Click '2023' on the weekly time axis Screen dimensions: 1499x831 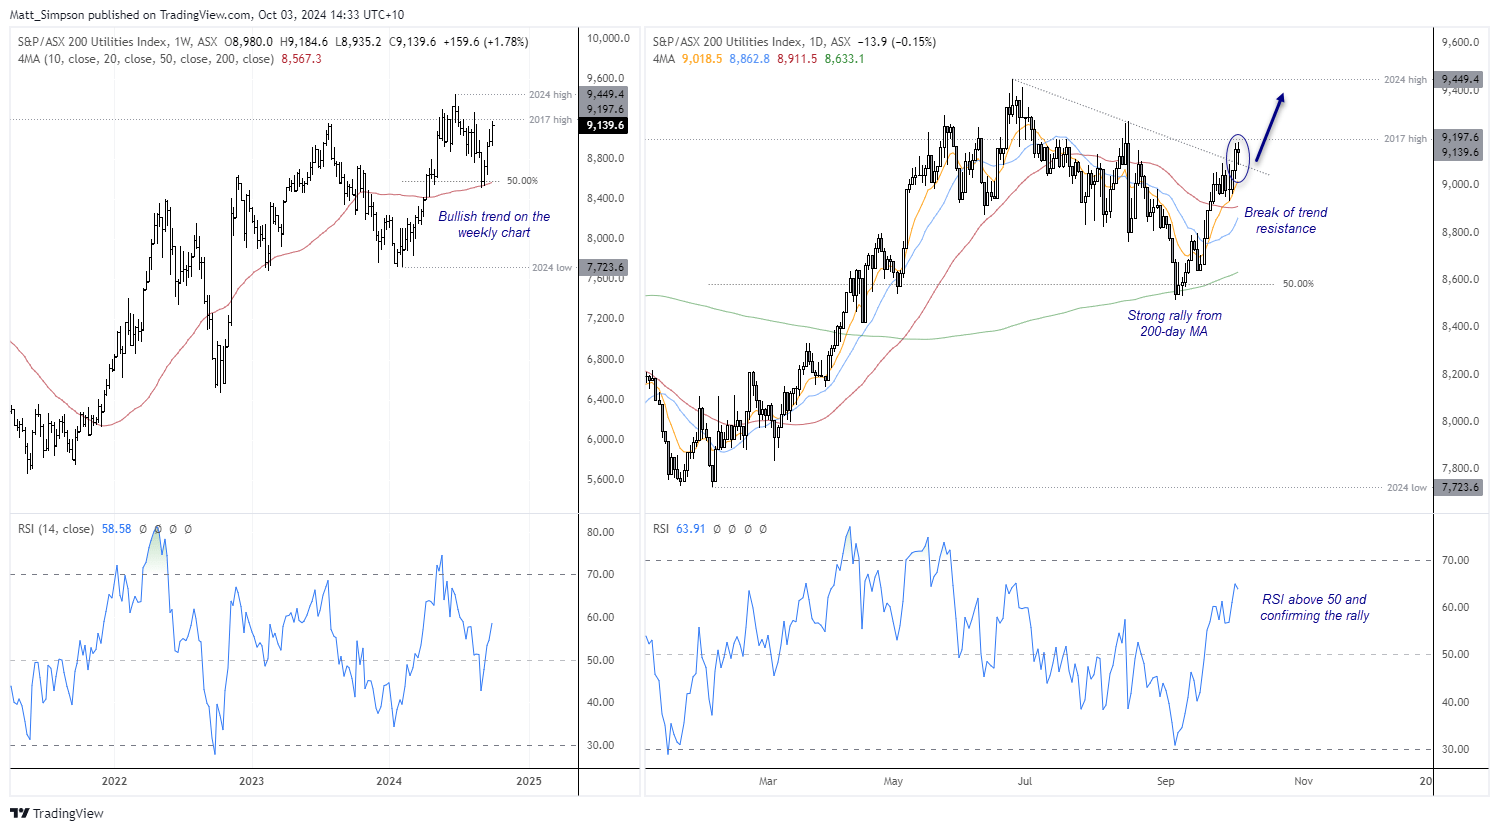(x=252, y=781)
